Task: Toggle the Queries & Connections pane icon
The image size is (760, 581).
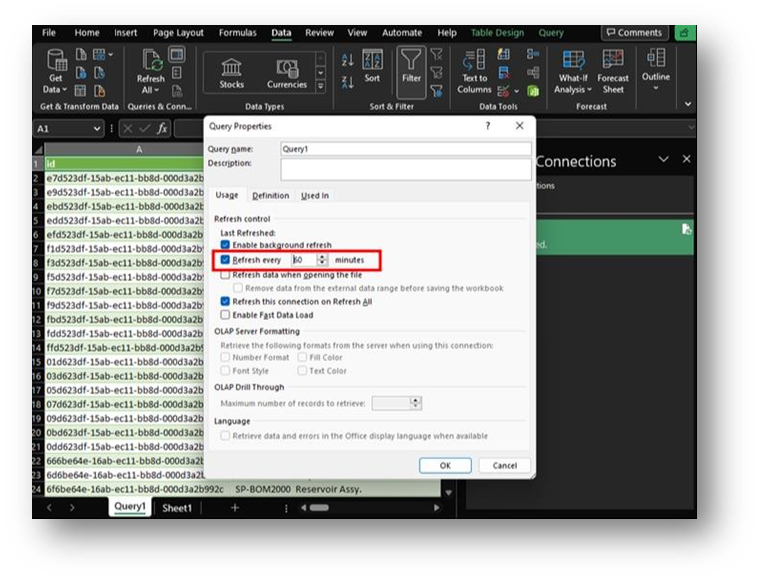Action: 176,54
